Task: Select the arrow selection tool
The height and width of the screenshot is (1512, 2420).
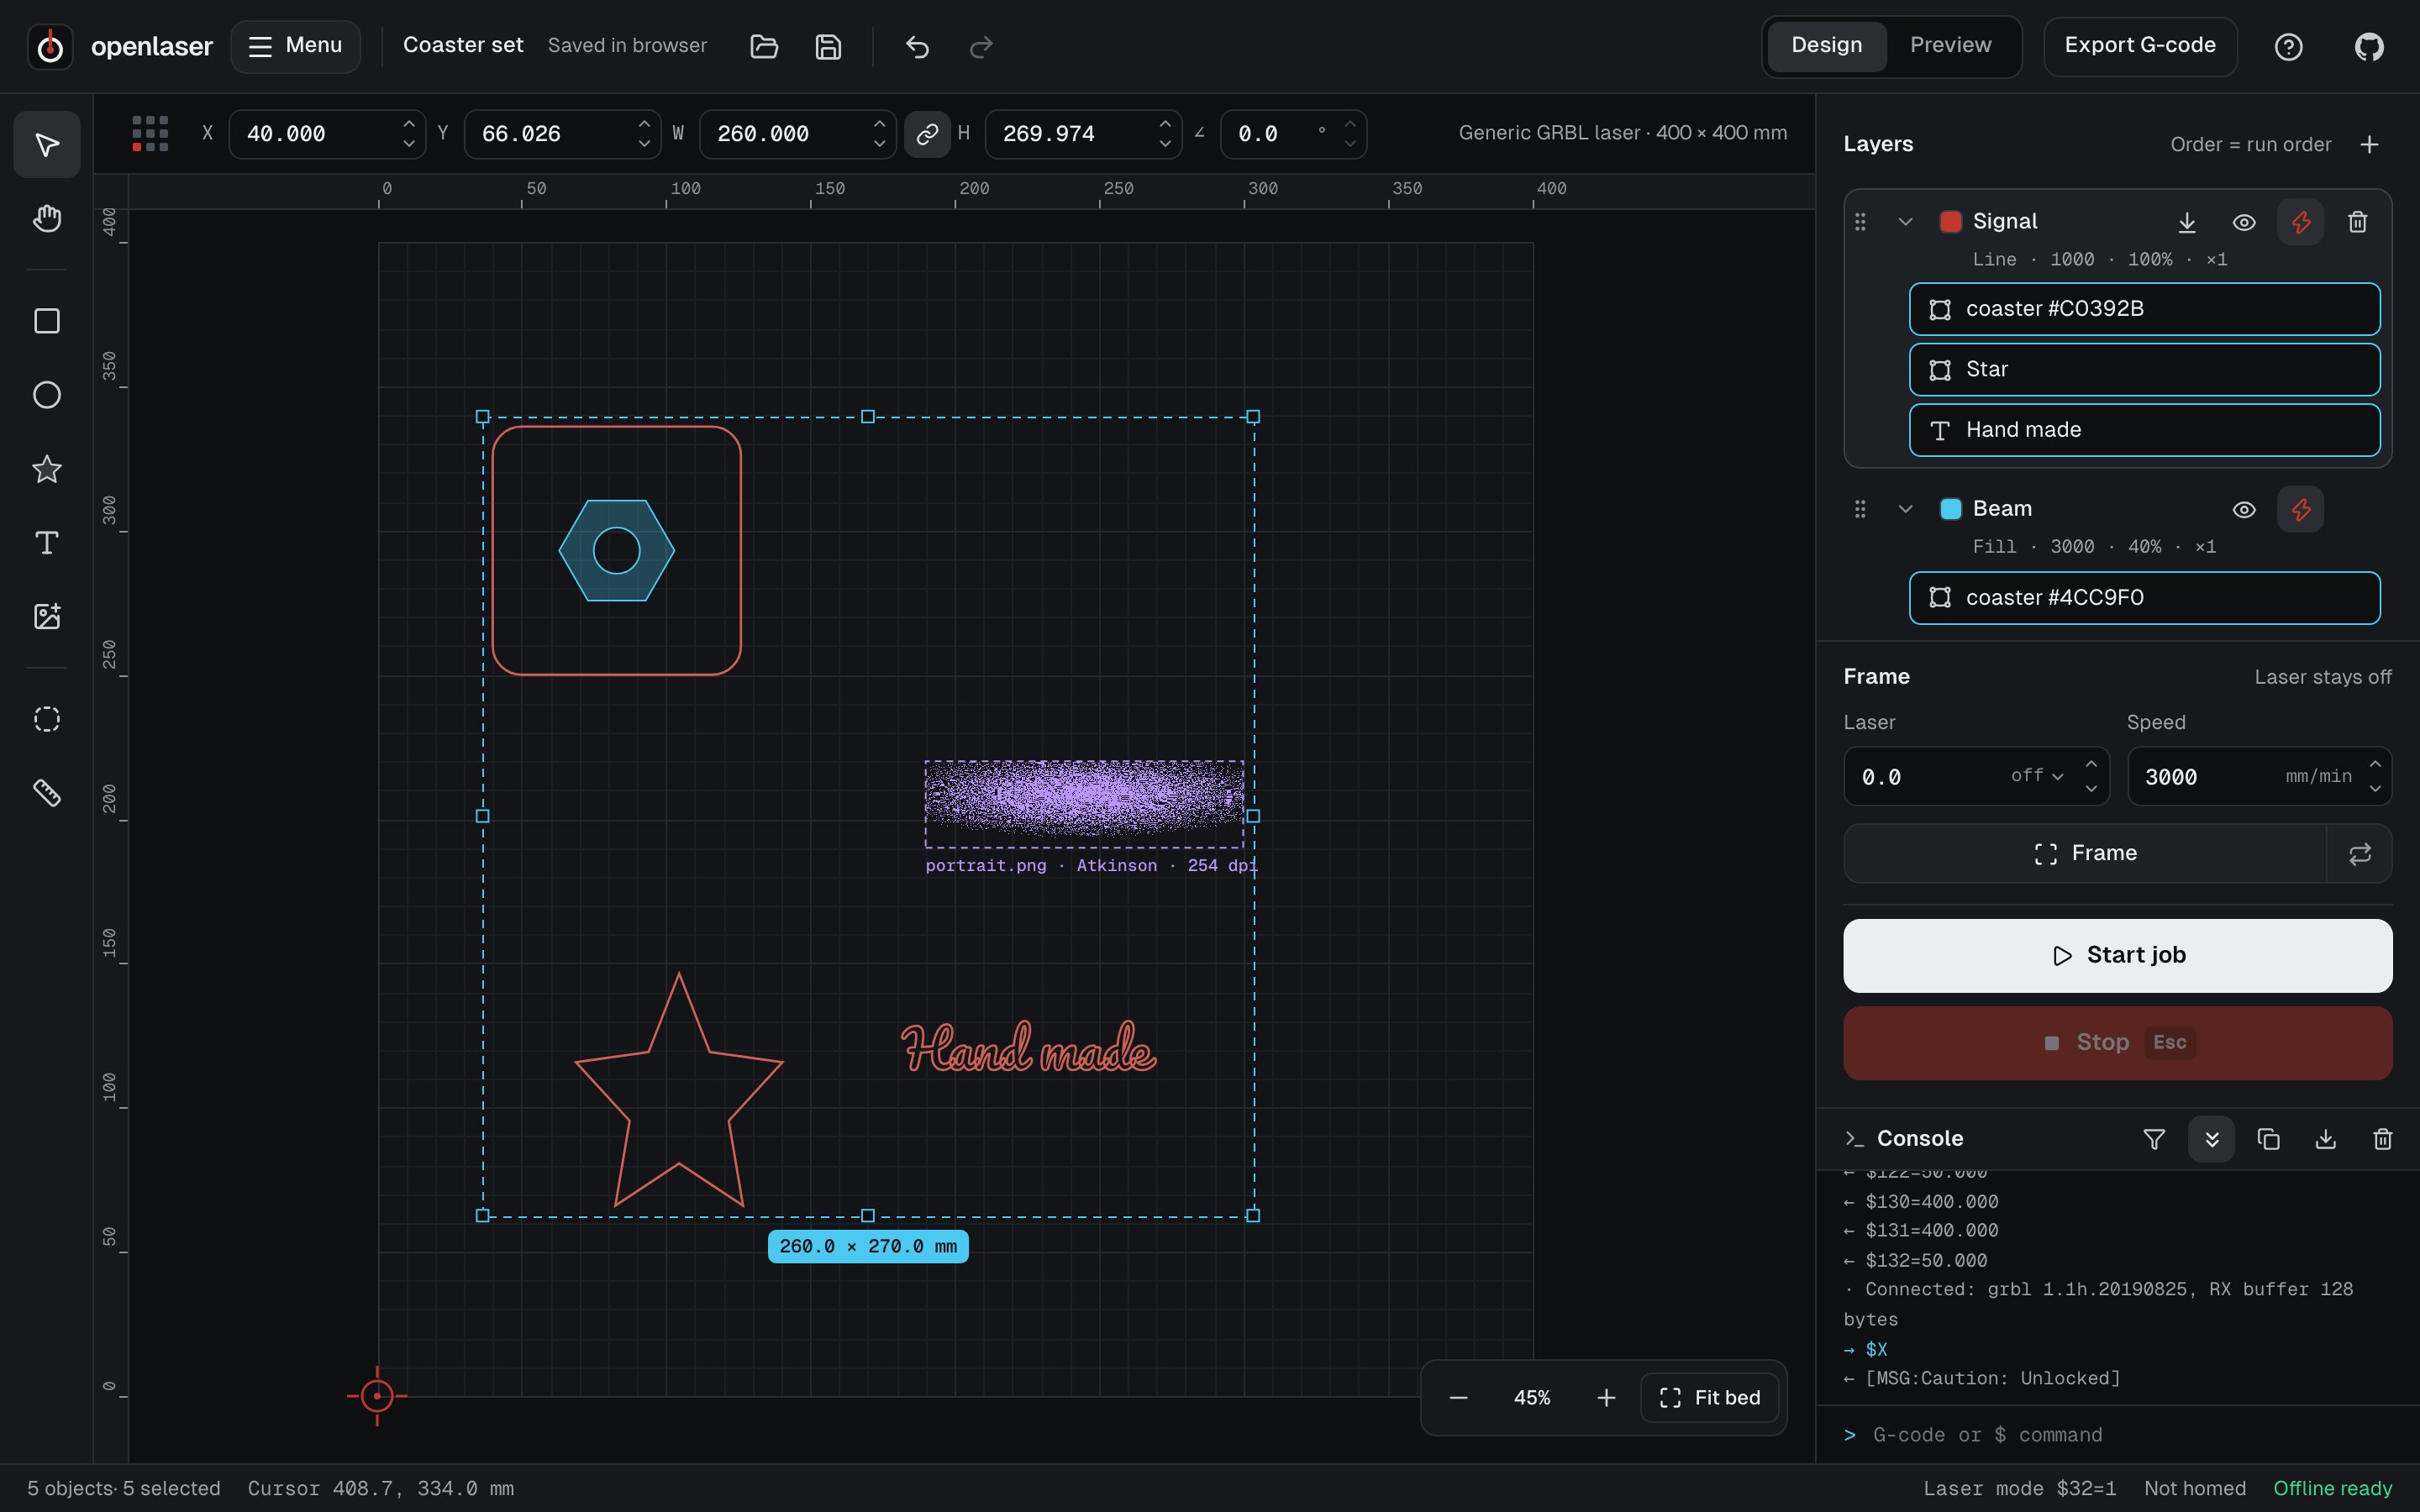Action: 47,145
